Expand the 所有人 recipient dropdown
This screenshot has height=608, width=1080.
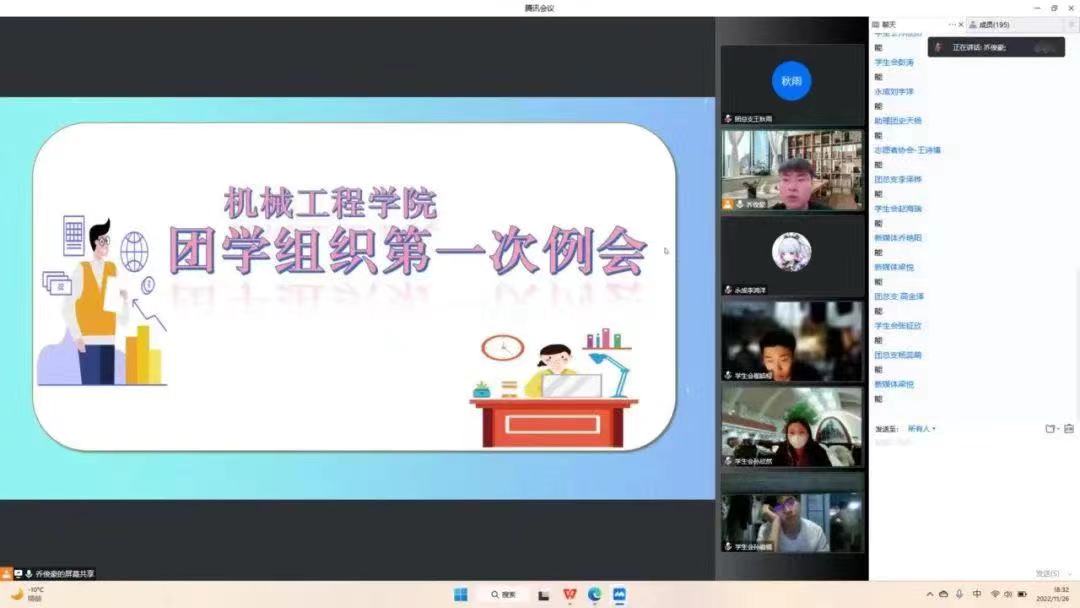point(921,429)
